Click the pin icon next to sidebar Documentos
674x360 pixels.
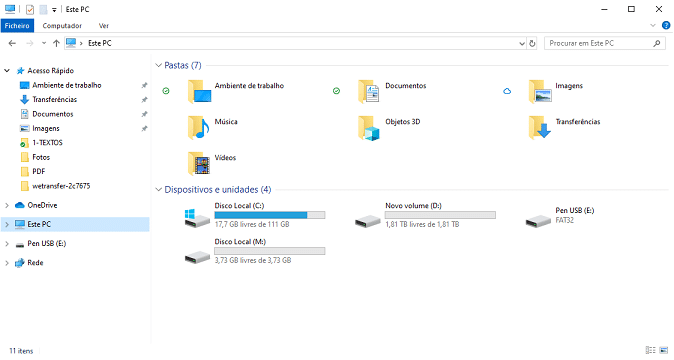tap(144, 114)
